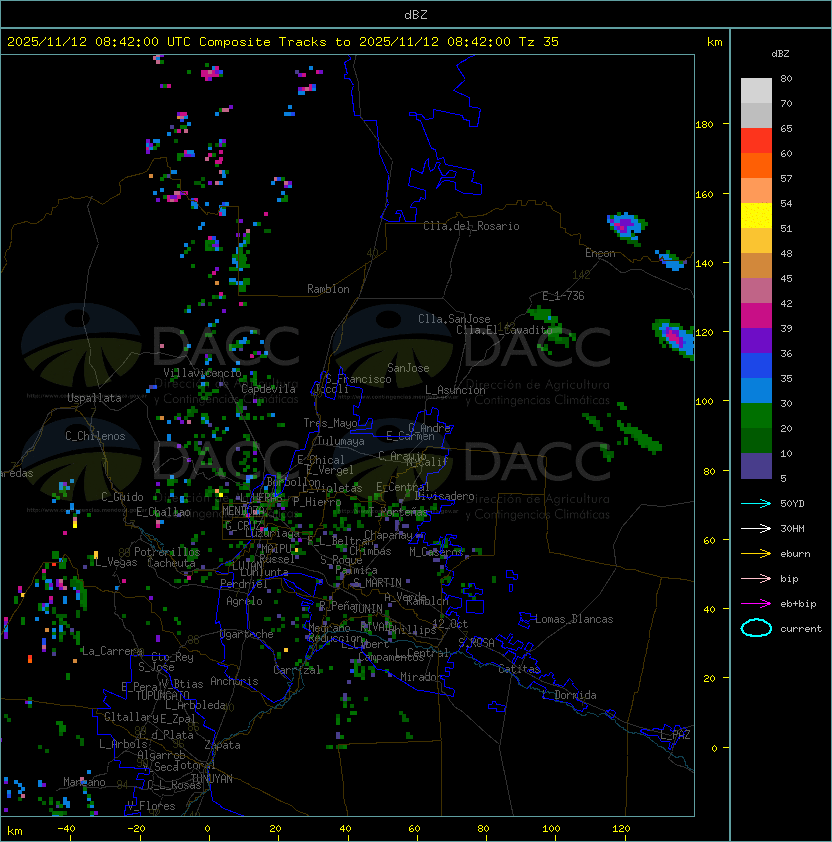Click the 'Uspallata' map label

(x=94, y=398)
